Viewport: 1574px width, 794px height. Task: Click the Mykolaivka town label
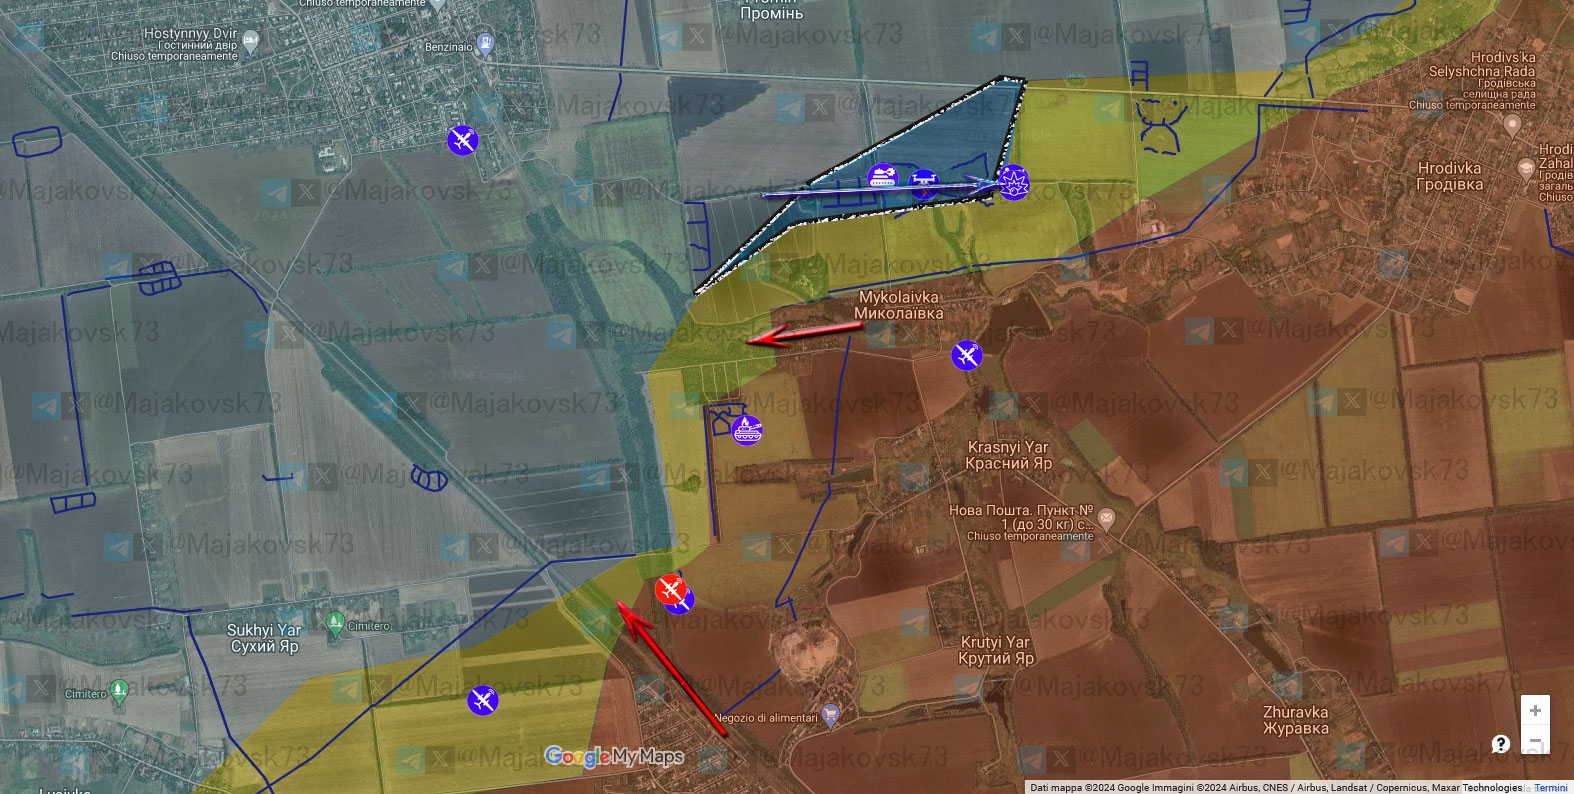[898, 305]
